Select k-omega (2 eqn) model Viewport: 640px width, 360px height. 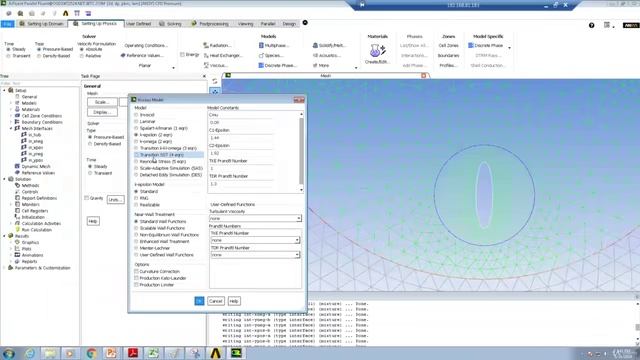(136, 142)
